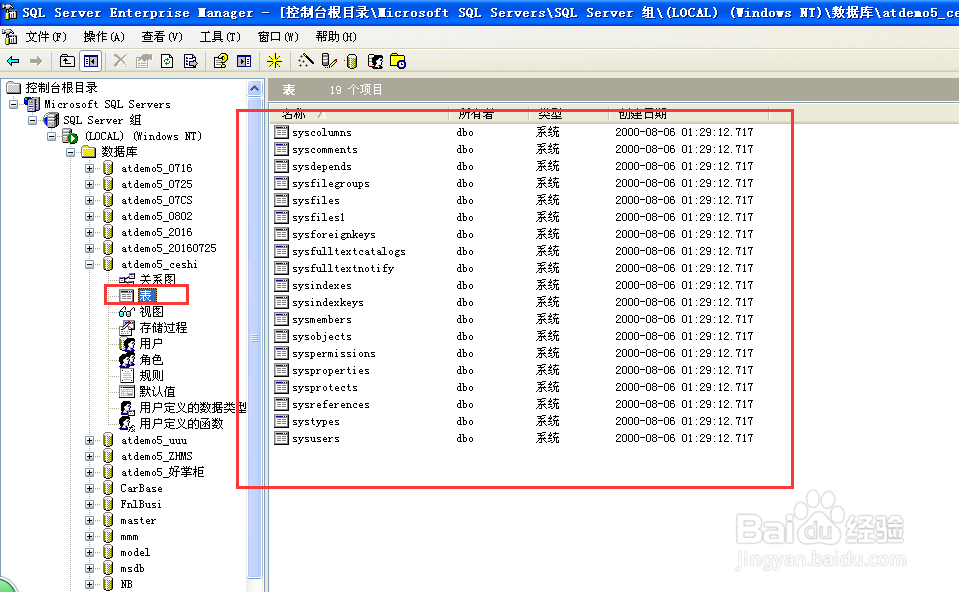Select the sysfulltextcatalogs table row
The image size is (959, 592).
[x=349, y=251]
